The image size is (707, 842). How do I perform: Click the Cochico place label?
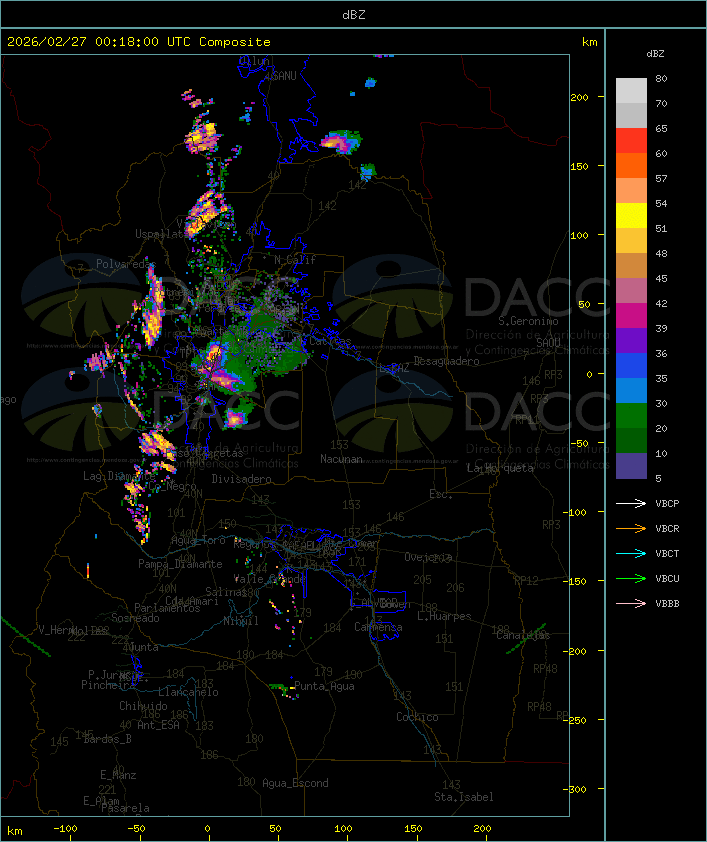(417, 717)
